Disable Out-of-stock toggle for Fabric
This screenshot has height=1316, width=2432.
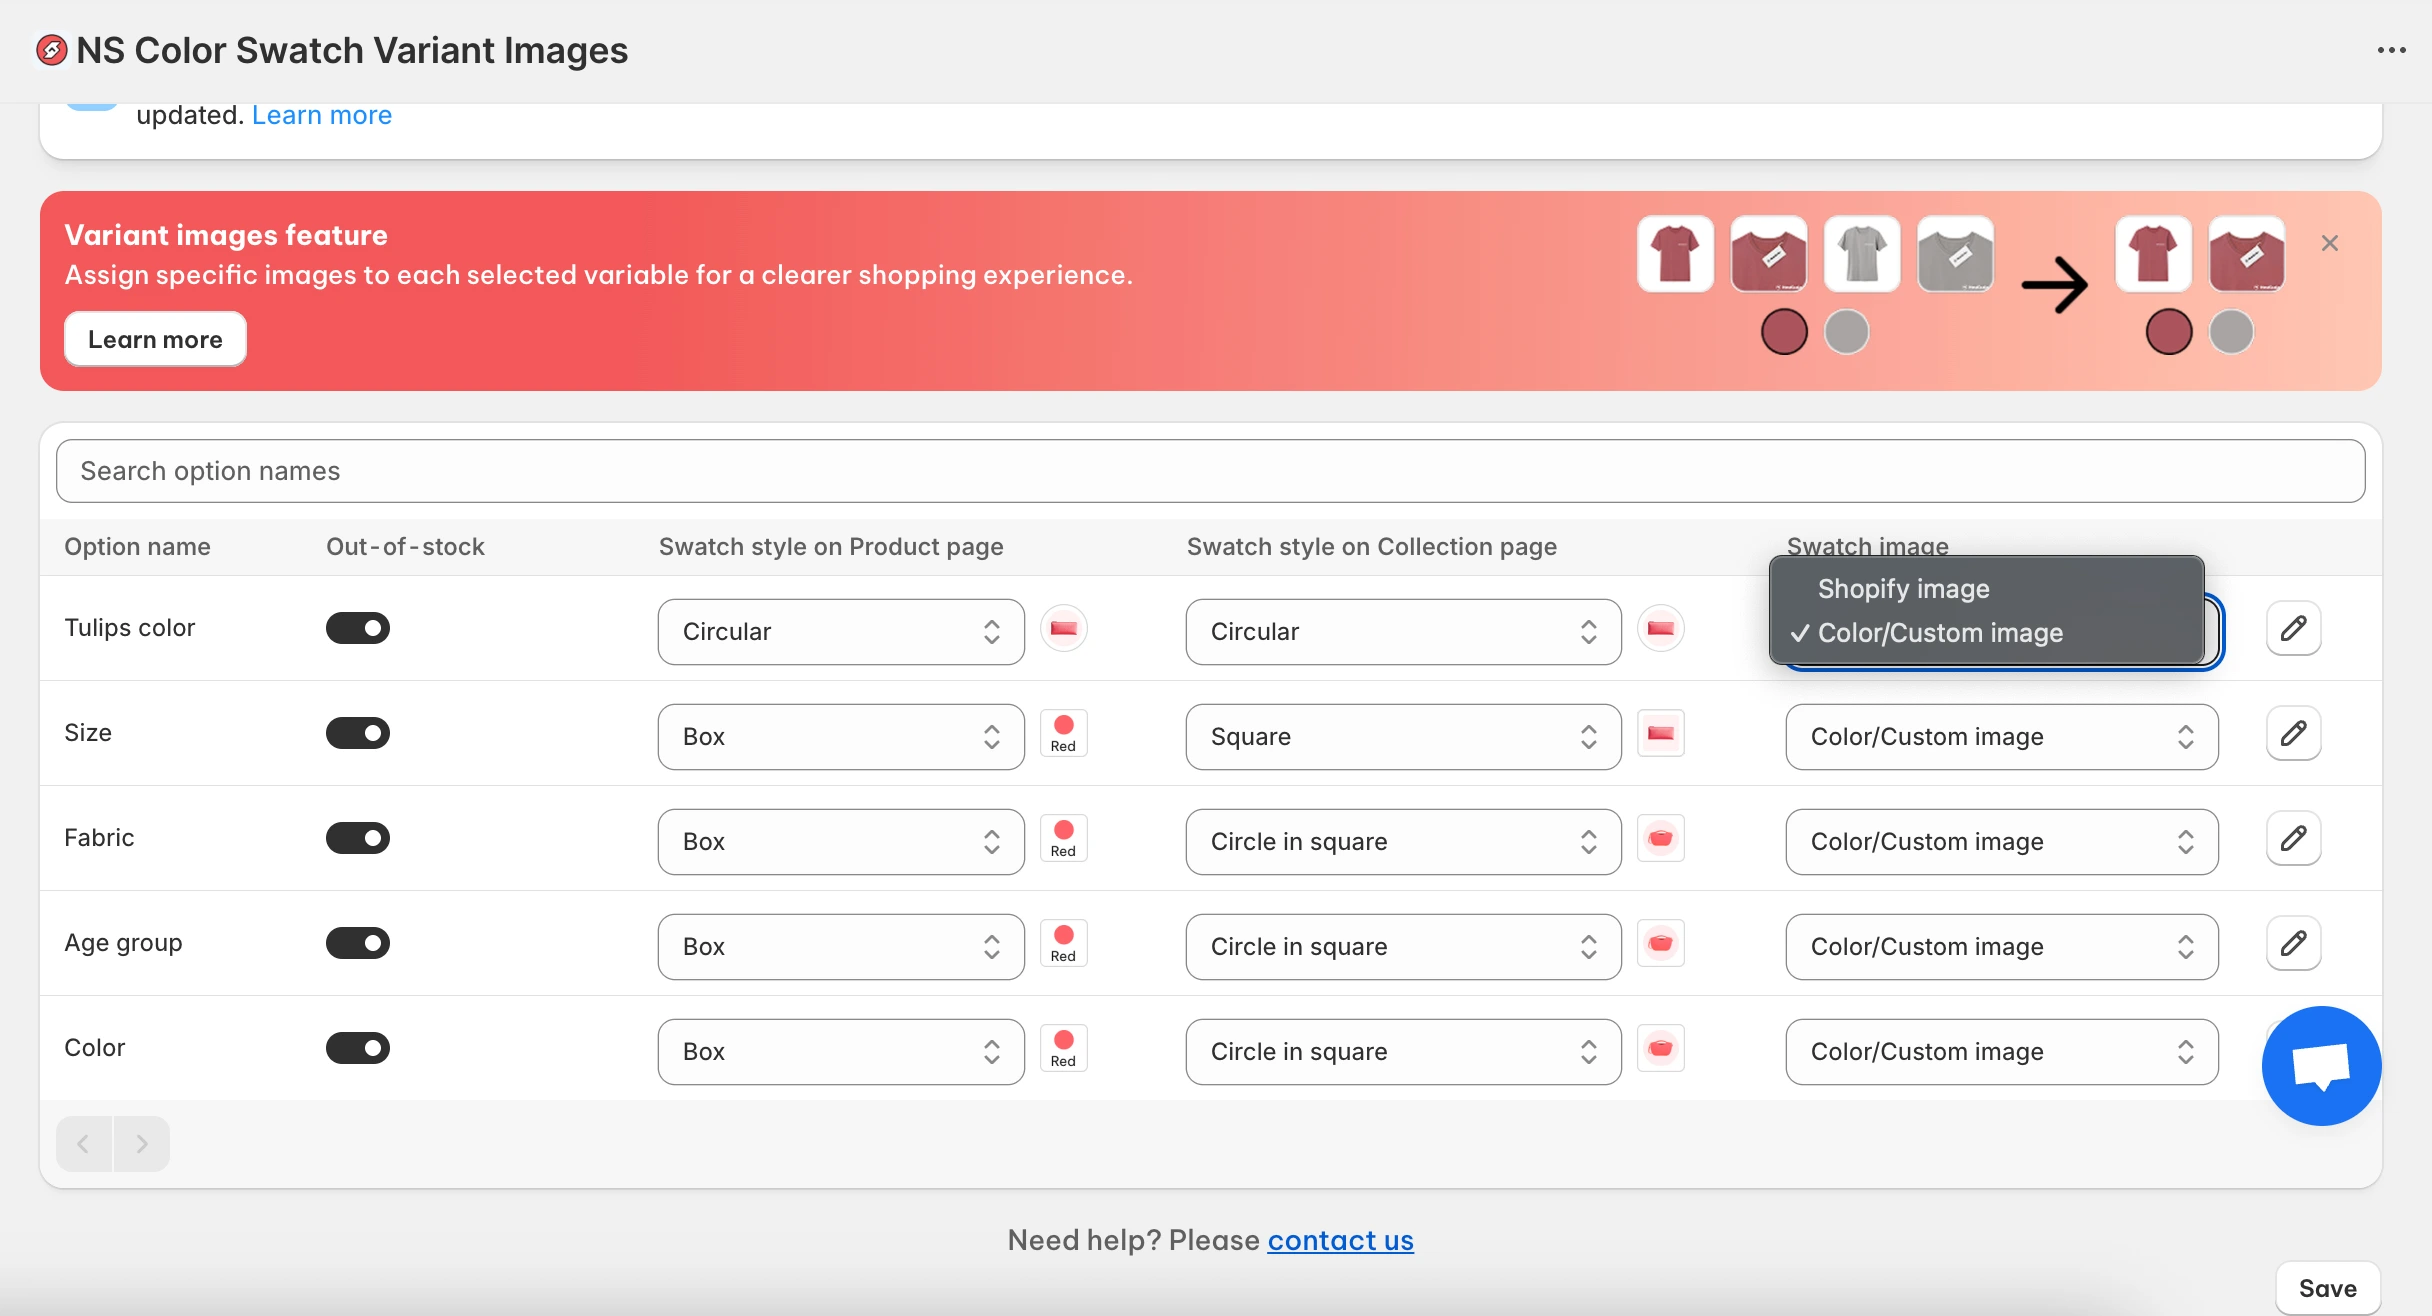pyautogui.click(x=357, y=838)
